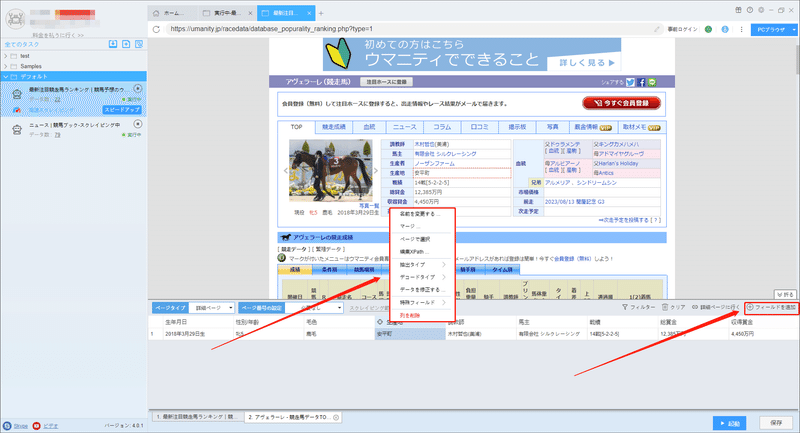
Task: Click the new task group icon
Action: click(126, 44)
